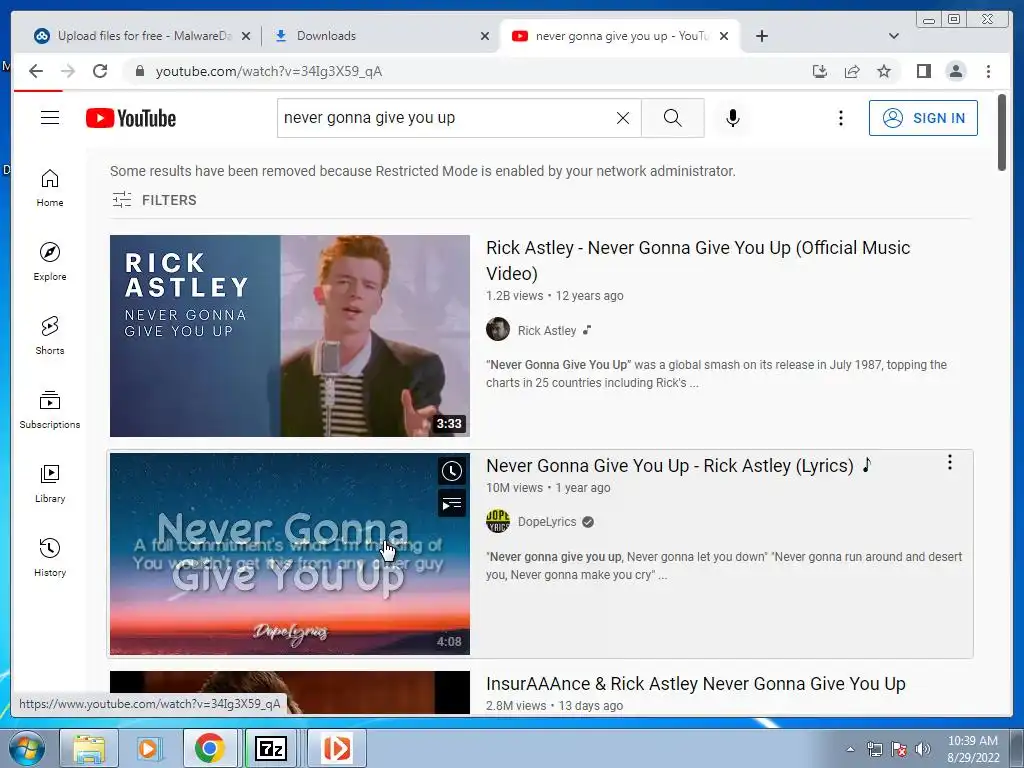
Task: Click the install app icon in the address bar
Action: (x=820, y=71)
